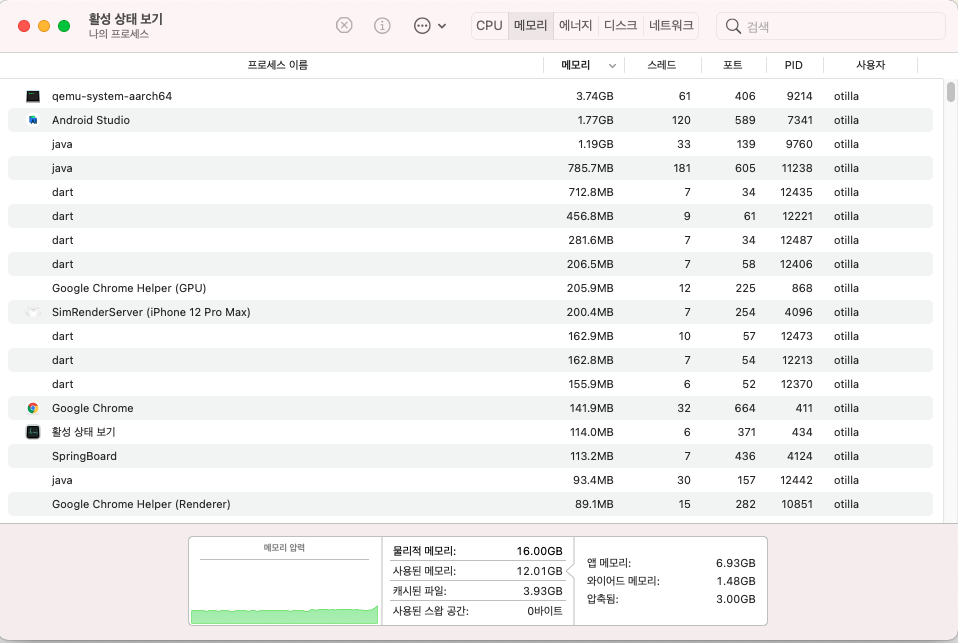Select dart process with PID 12473
The image size is (958, 643).
470,336
